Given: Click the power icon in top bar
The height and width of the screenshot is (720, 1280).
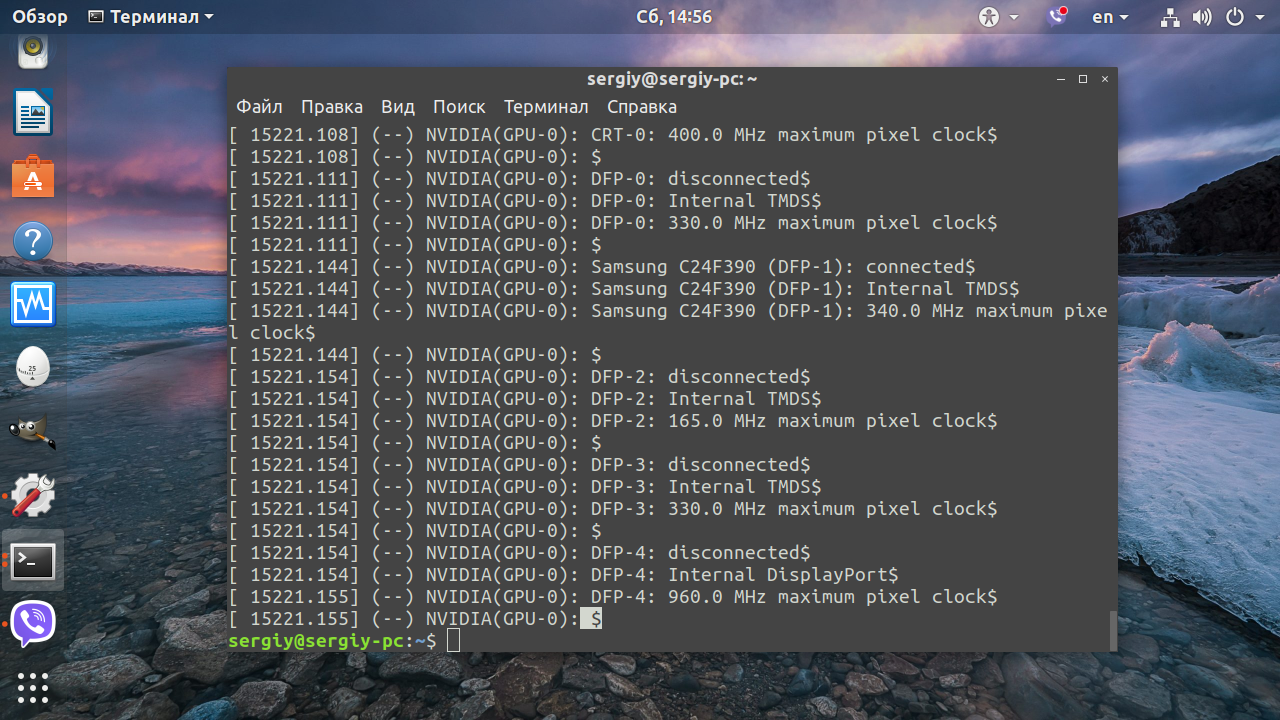Looking at the screenshot, I should 1235,17.
